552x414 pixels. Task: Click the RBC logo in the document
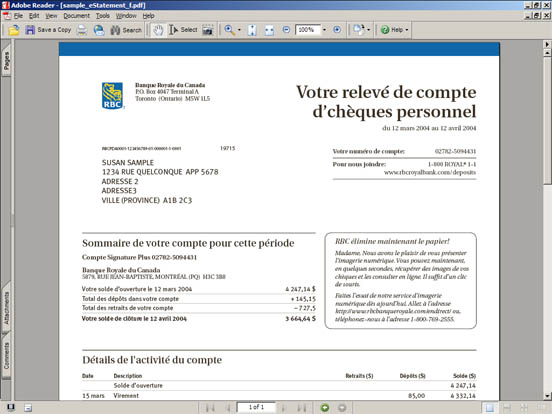[x=112, y=96]
